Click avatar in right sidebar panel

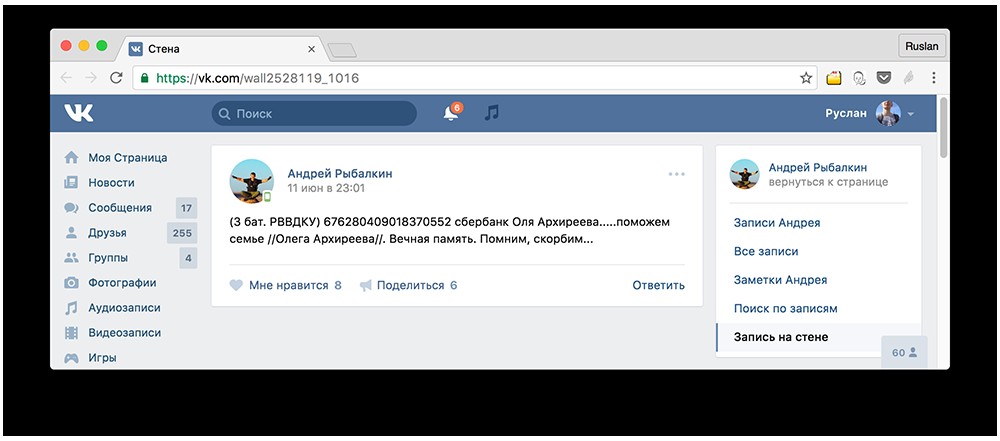tap(744, 174)
